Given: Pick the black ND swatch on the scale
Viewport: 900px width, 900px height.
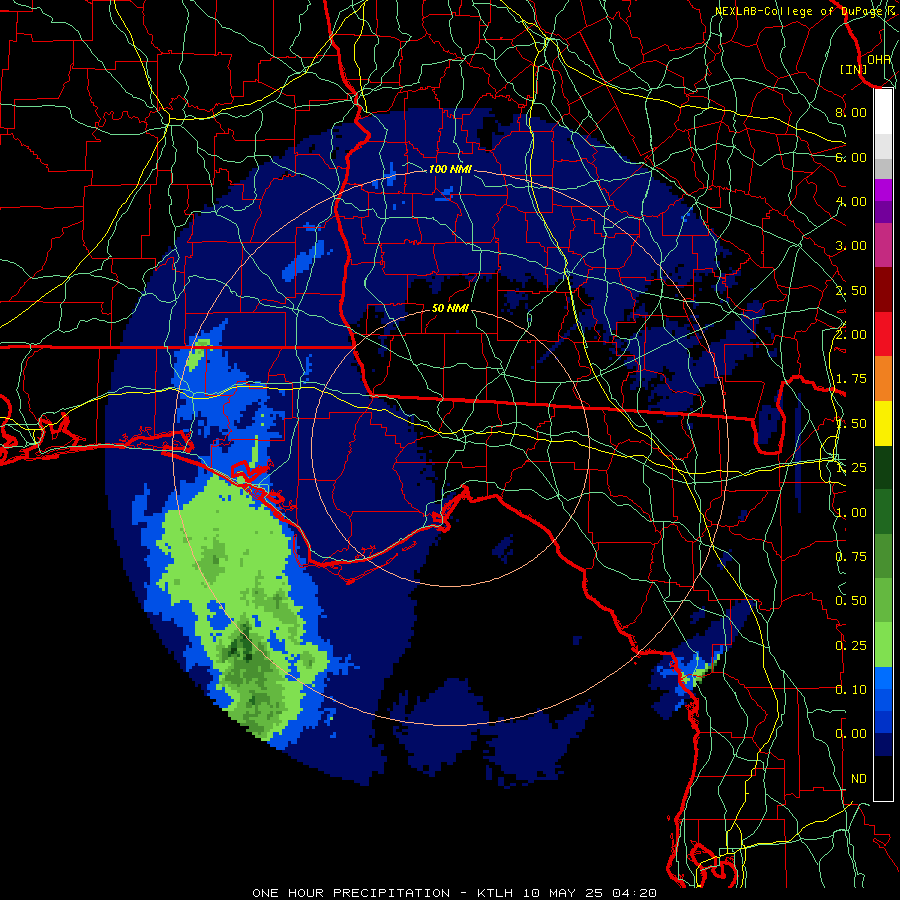Looking at the screenshot, I should coord(883,778).
